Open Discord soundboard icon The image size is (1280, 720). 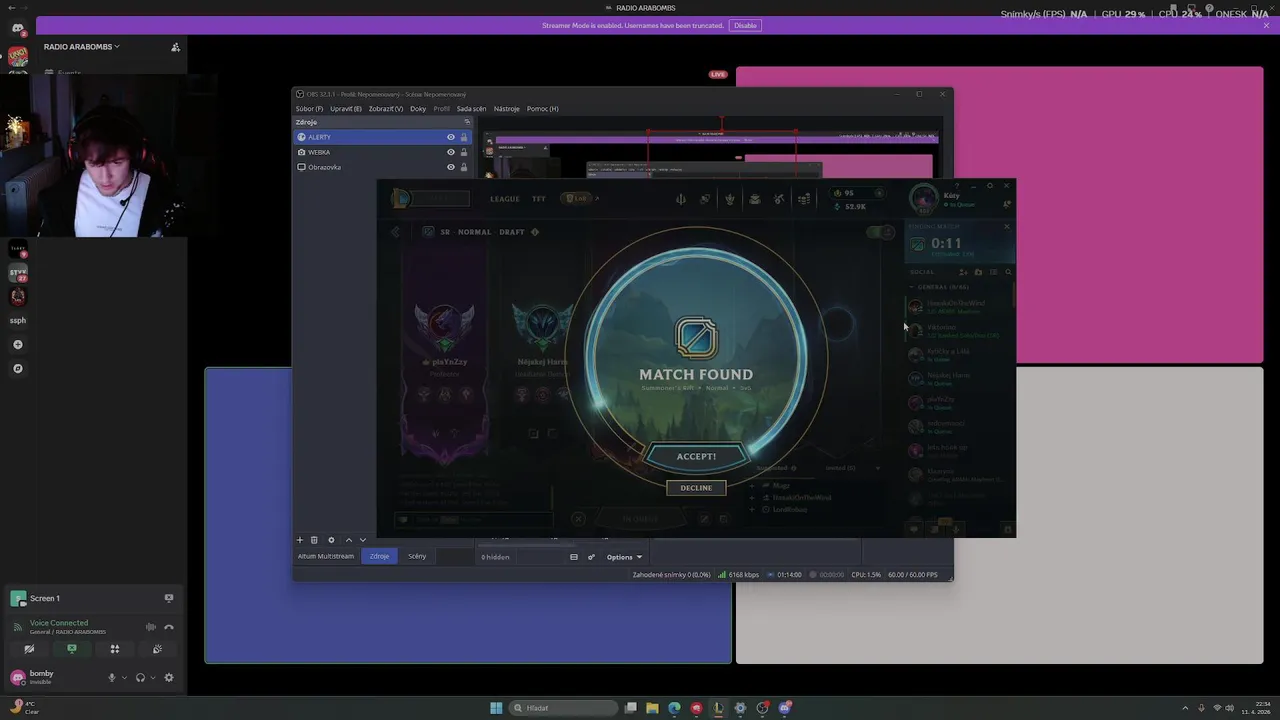tap(157, 649)
